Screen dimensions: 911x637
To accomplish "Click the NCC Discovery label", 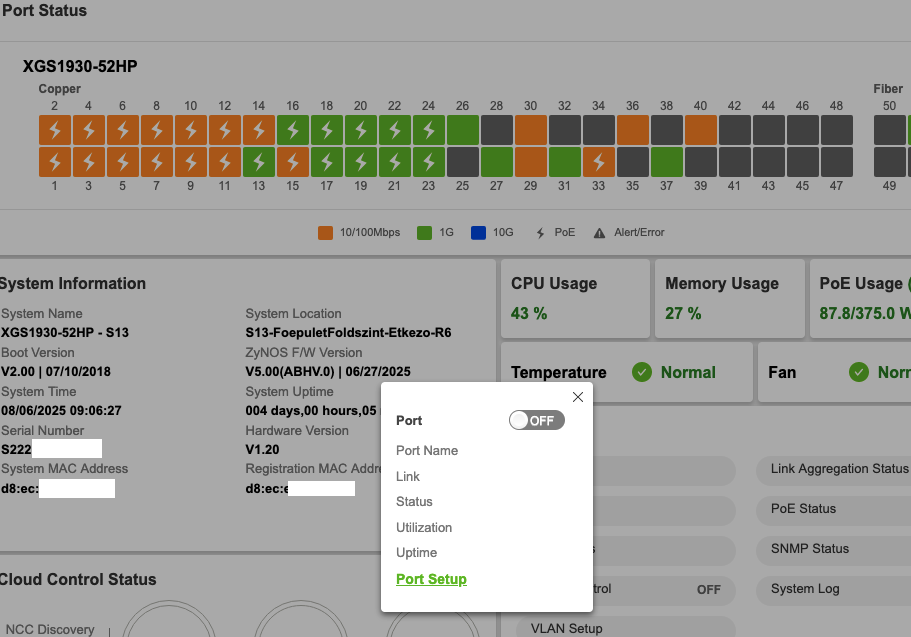I will click(x=50, y=629).
